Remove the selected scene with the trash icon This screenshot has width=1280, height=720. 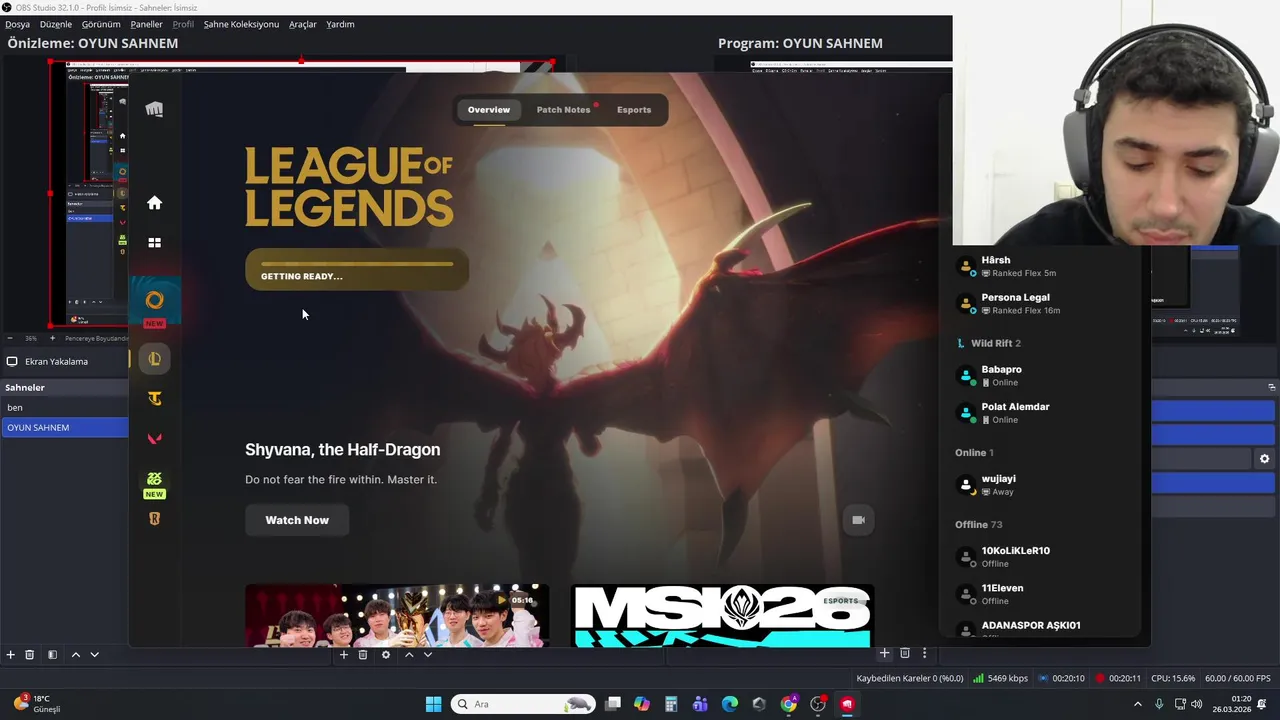coord(30,654)
